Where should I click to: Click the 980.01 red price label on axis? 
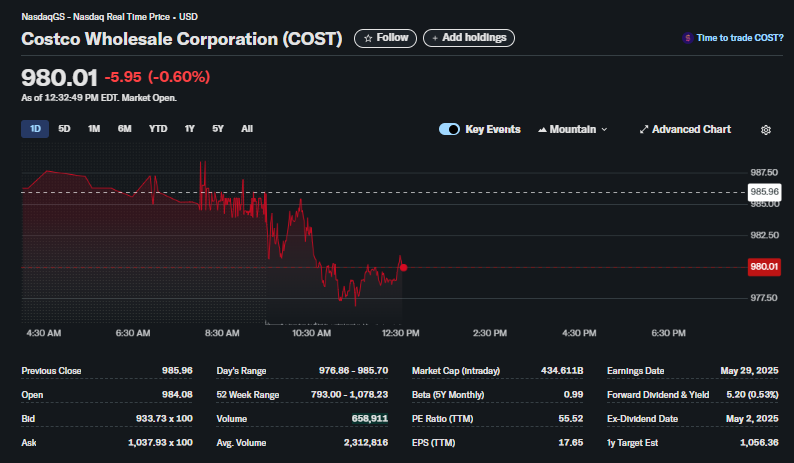764,267
